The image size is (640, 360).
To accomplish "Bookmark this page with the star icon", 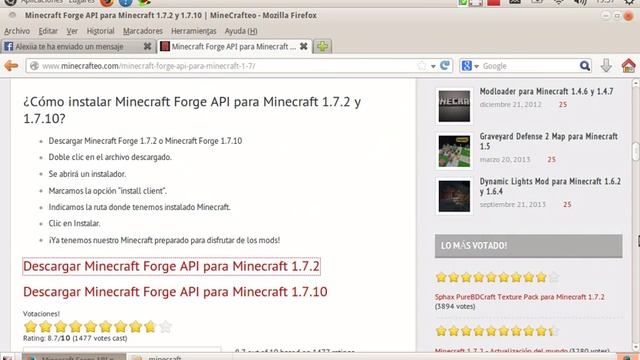I will click(x=422, y=66).
